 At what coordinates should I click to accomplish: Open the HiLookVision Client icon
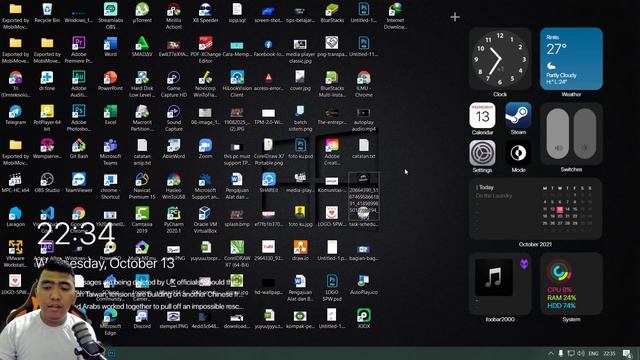[237, 83]
